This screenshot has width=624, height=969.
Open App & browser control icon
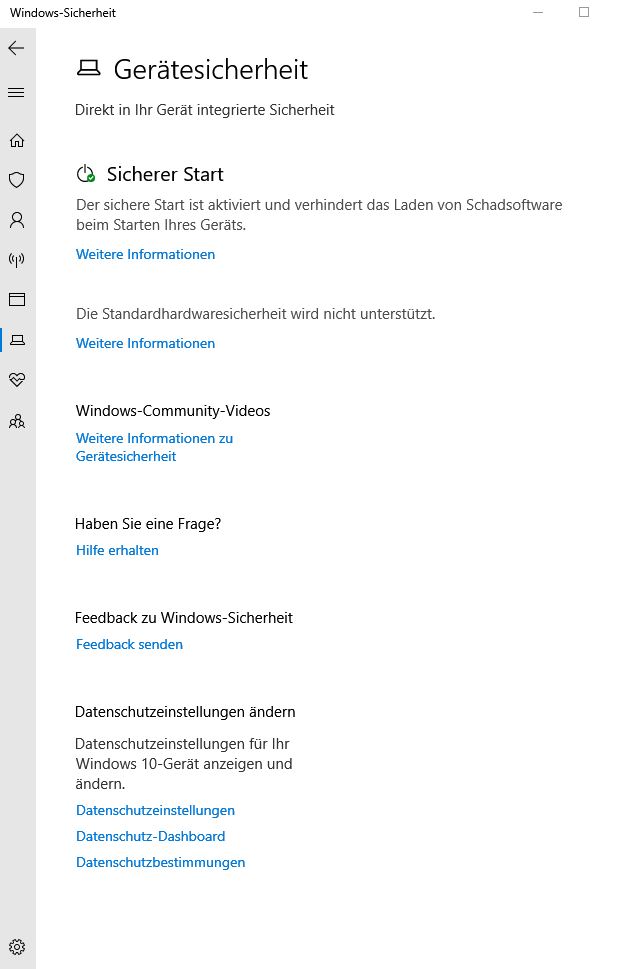17,300
